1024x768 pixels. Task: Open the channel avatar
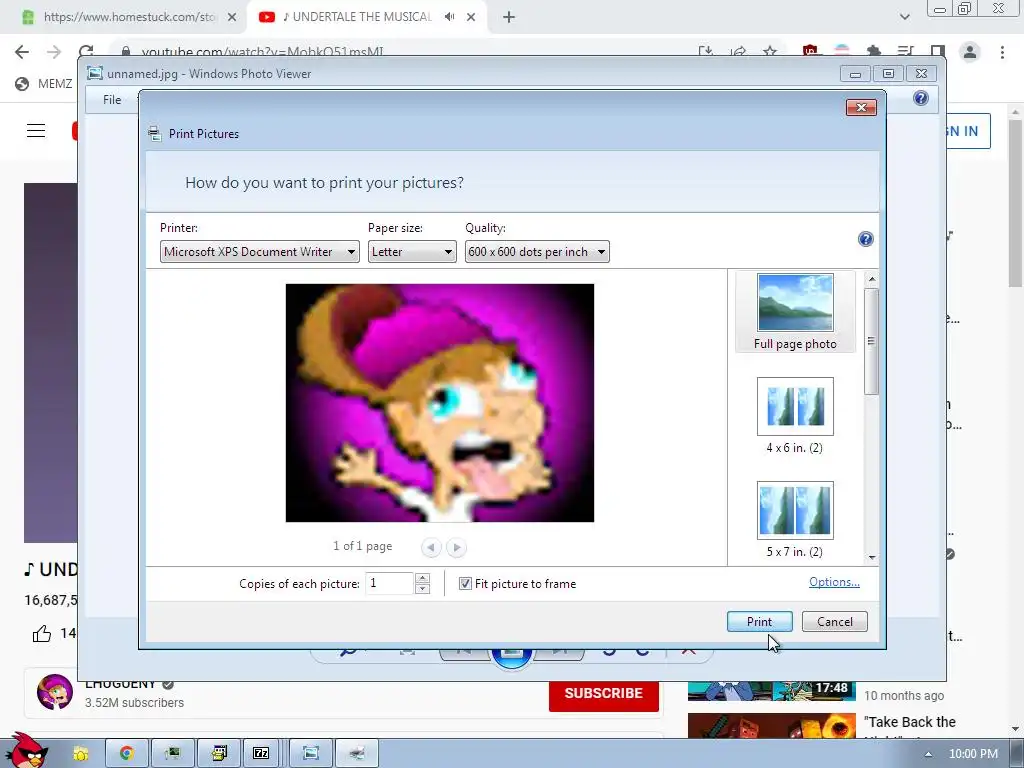(x=55, y=692)
